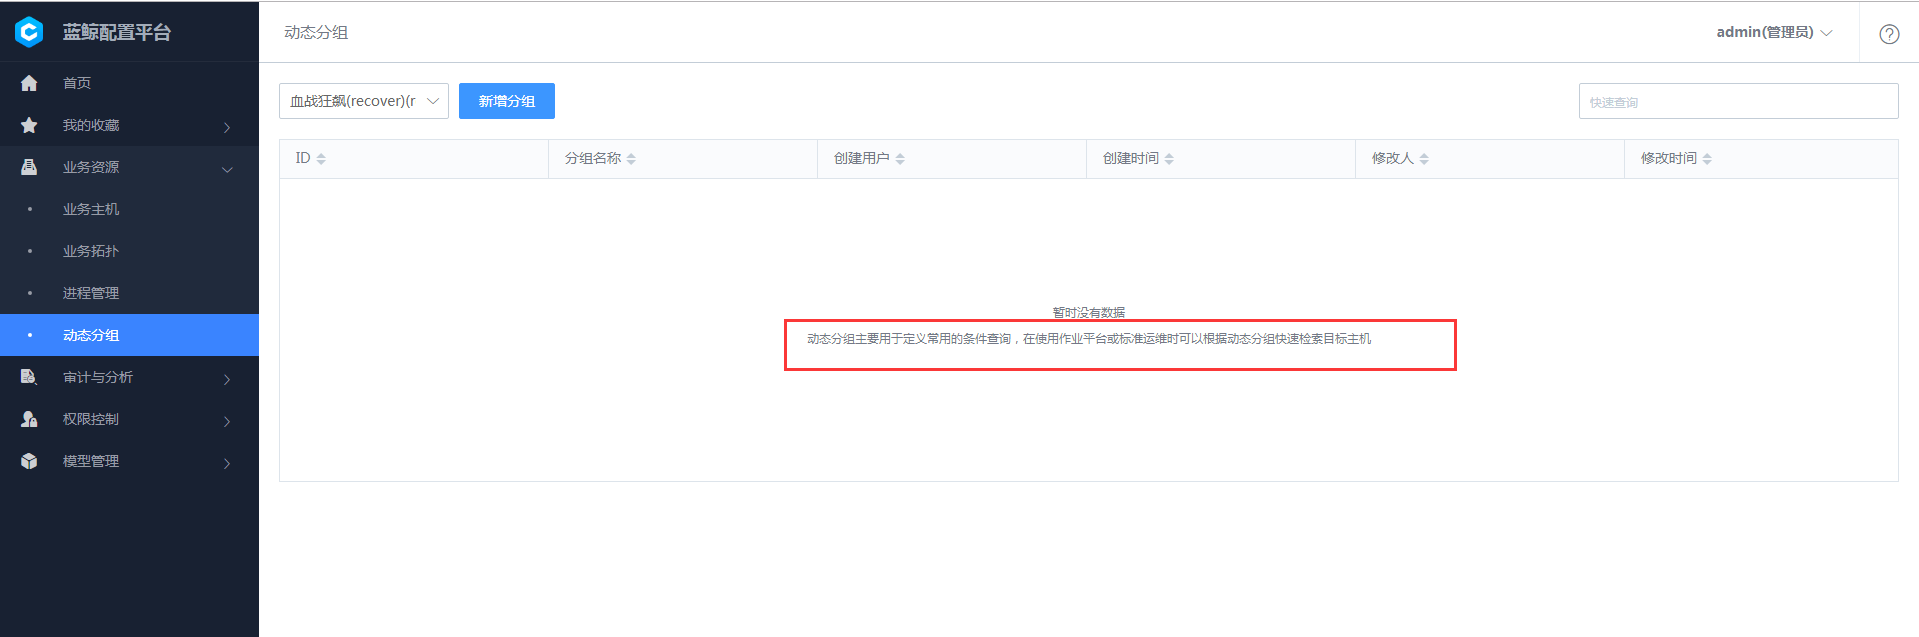1919x637 pixels.
Task: Click the 修改人 column header label
Action: [1393, 158]
